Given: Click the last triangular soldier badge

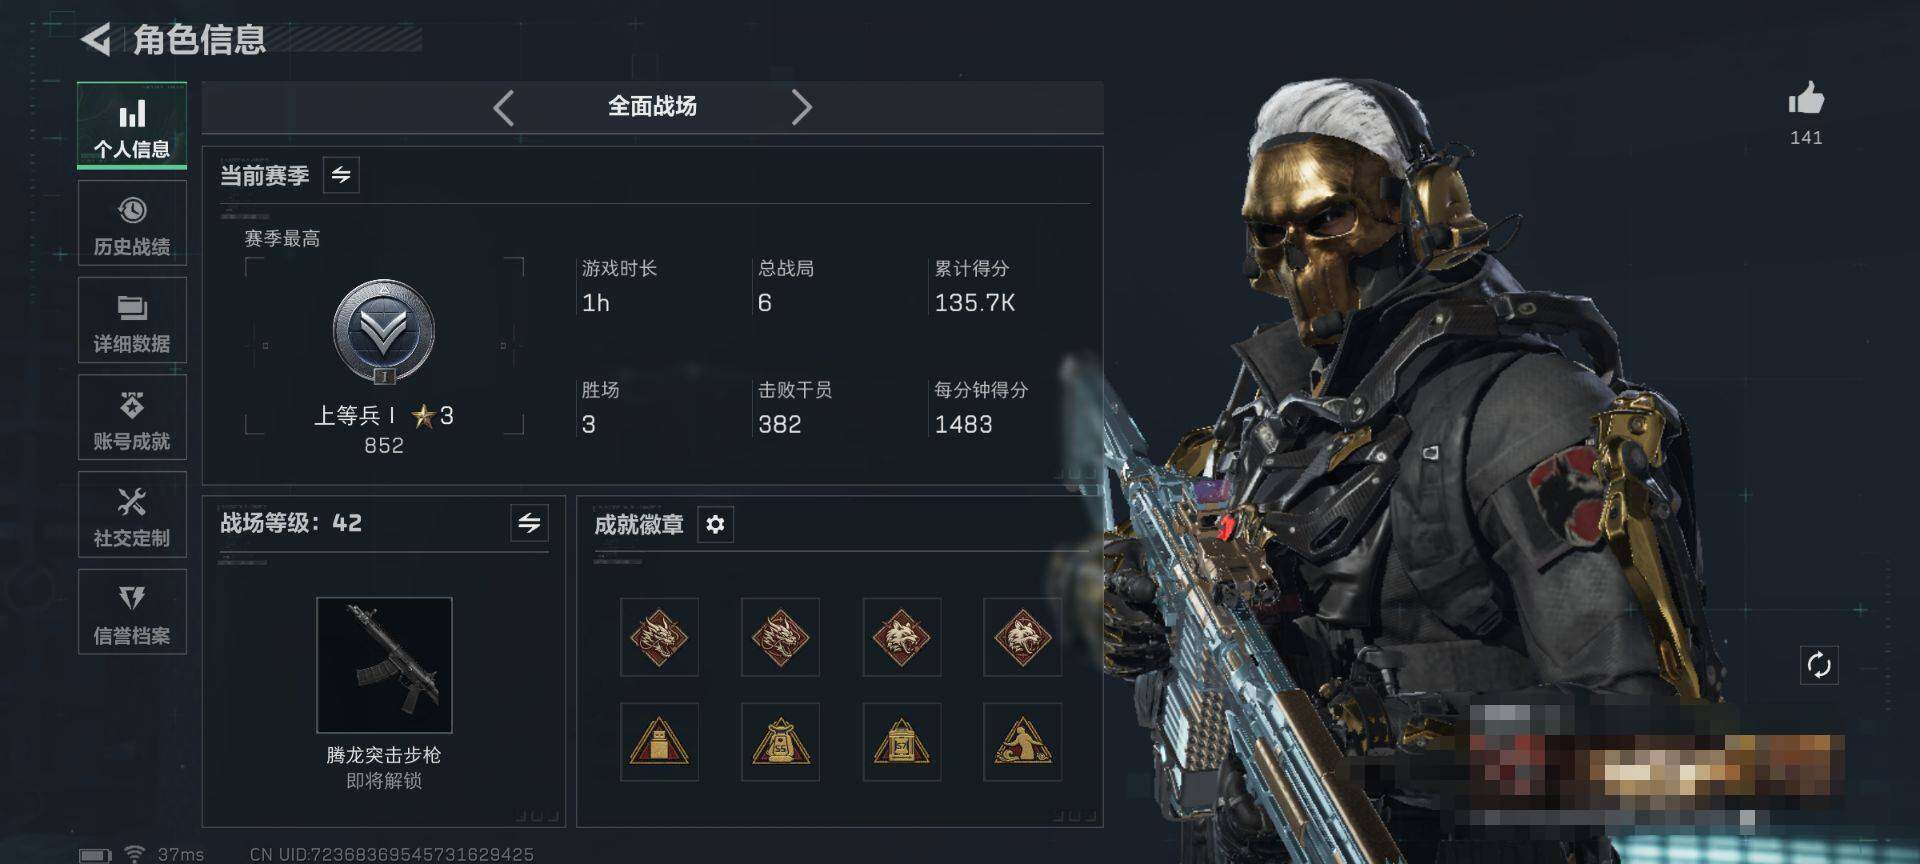Looking at the screenshot, I should point(1022,742).
